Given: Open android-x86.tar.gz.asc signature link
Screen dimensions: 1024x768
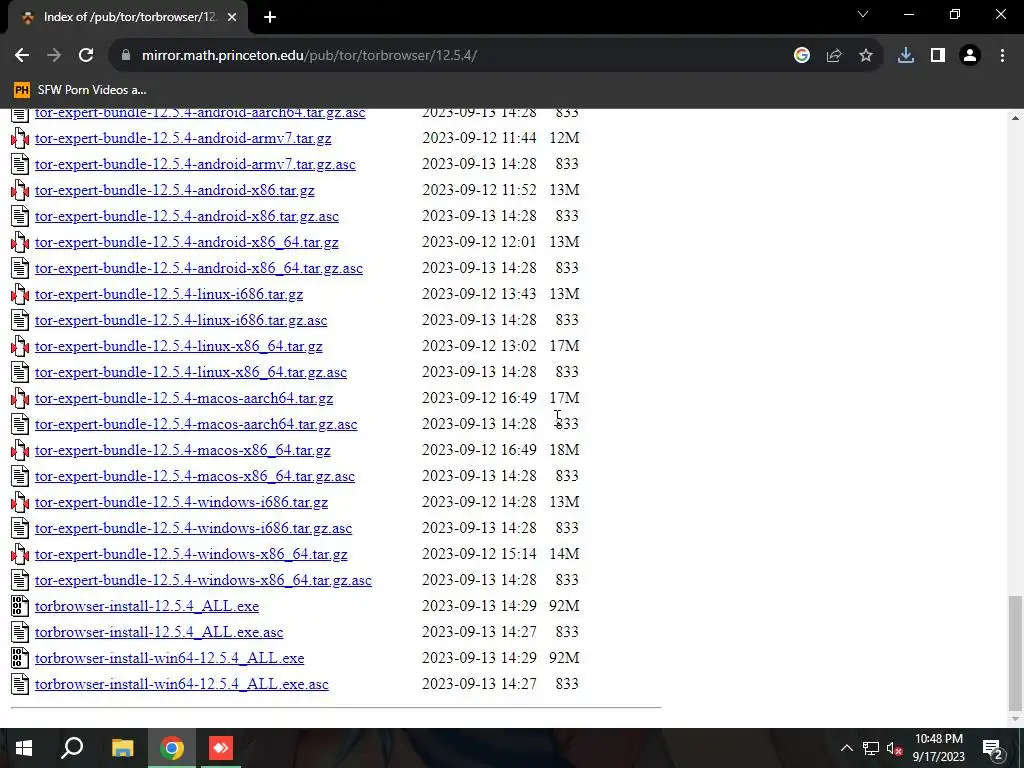Looking at the screenshot, I should pyautogui.click(x=187, y=216).
